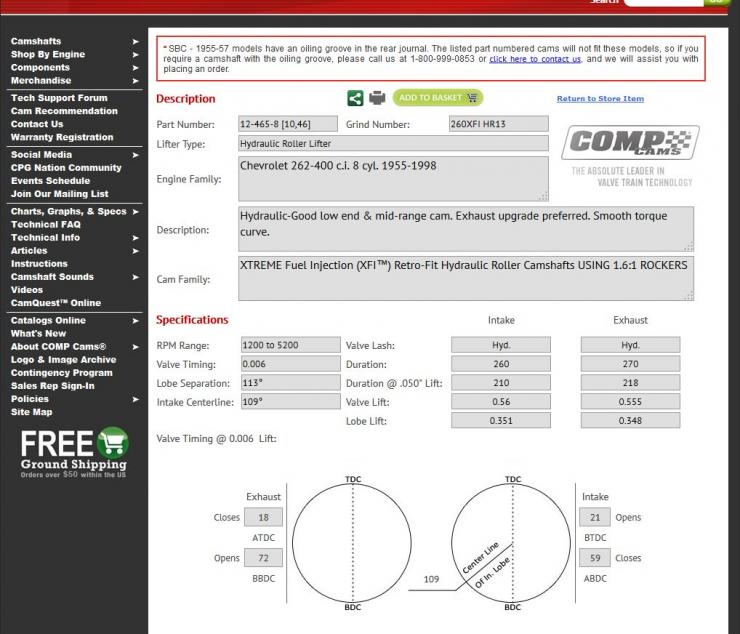This screenshot has height=634, width=740.
Task: Click the top search input box
Action: tap(663, 2)
